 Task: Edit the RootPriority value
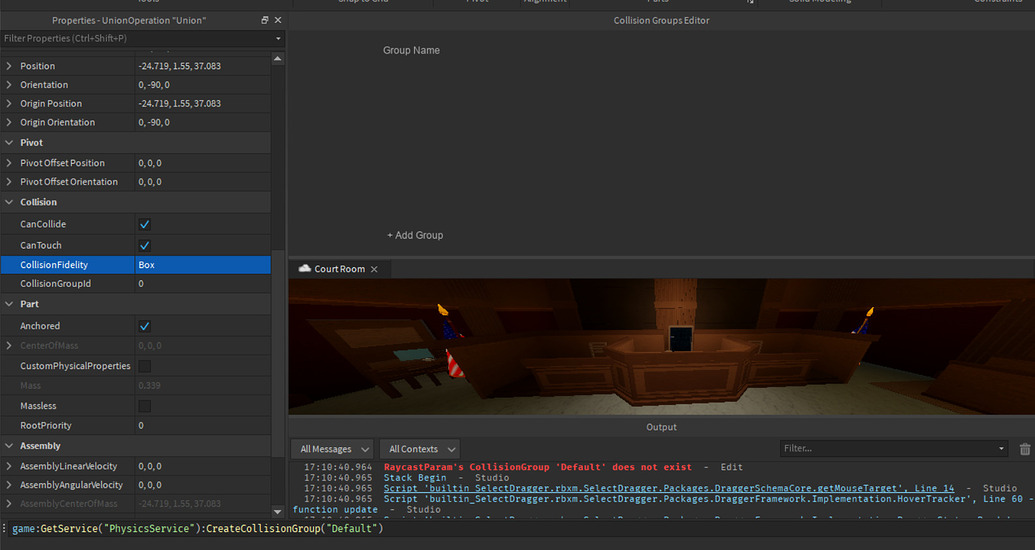click(x=203, y=426)
